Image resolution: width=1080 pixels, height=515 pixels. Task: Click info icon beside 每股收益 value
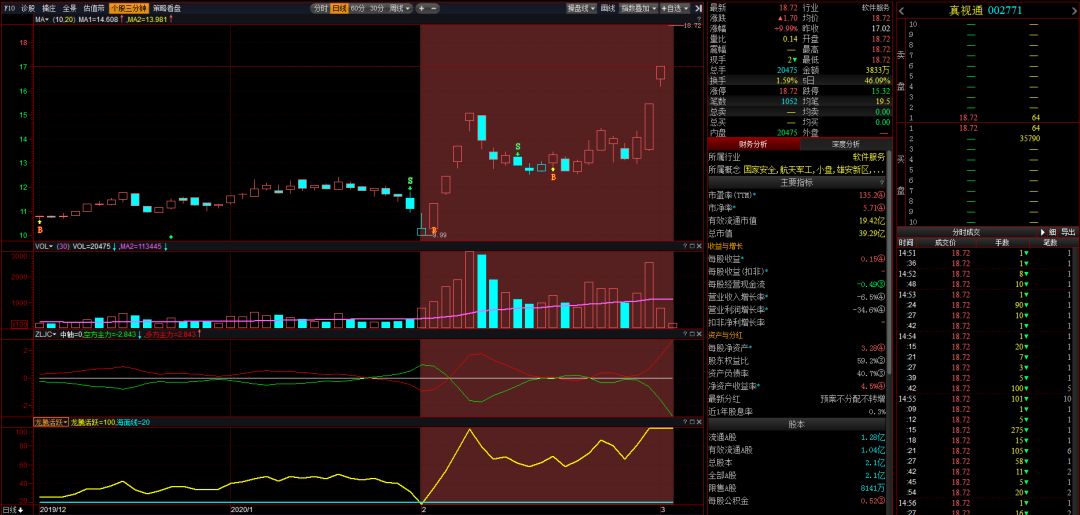[882, 259]
